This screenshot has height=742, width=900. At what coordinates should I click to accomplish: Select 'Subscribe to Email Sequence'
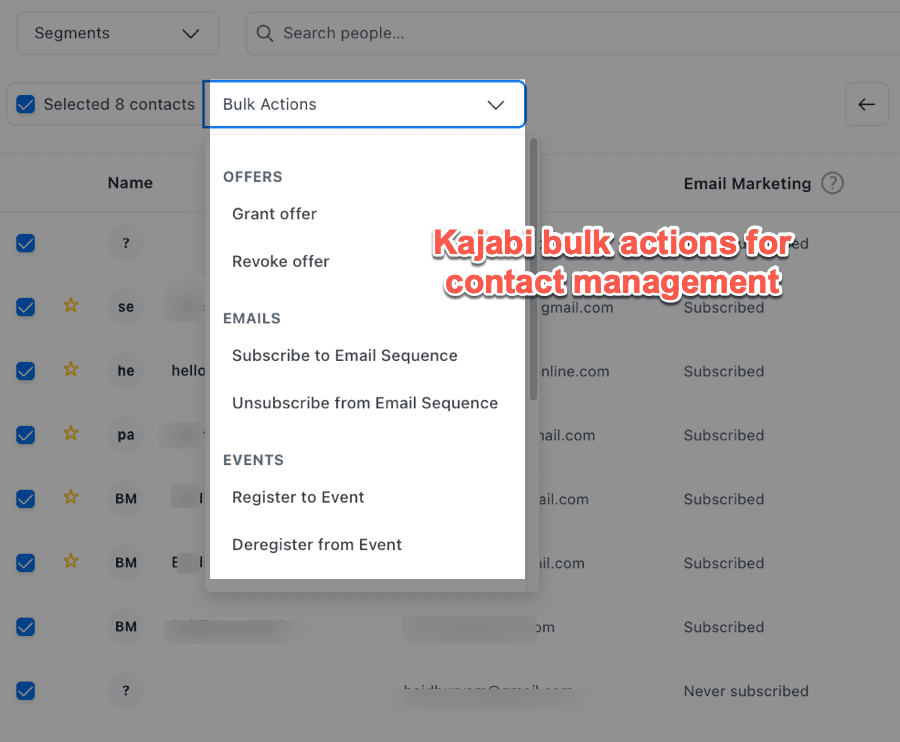coord(345,356)
